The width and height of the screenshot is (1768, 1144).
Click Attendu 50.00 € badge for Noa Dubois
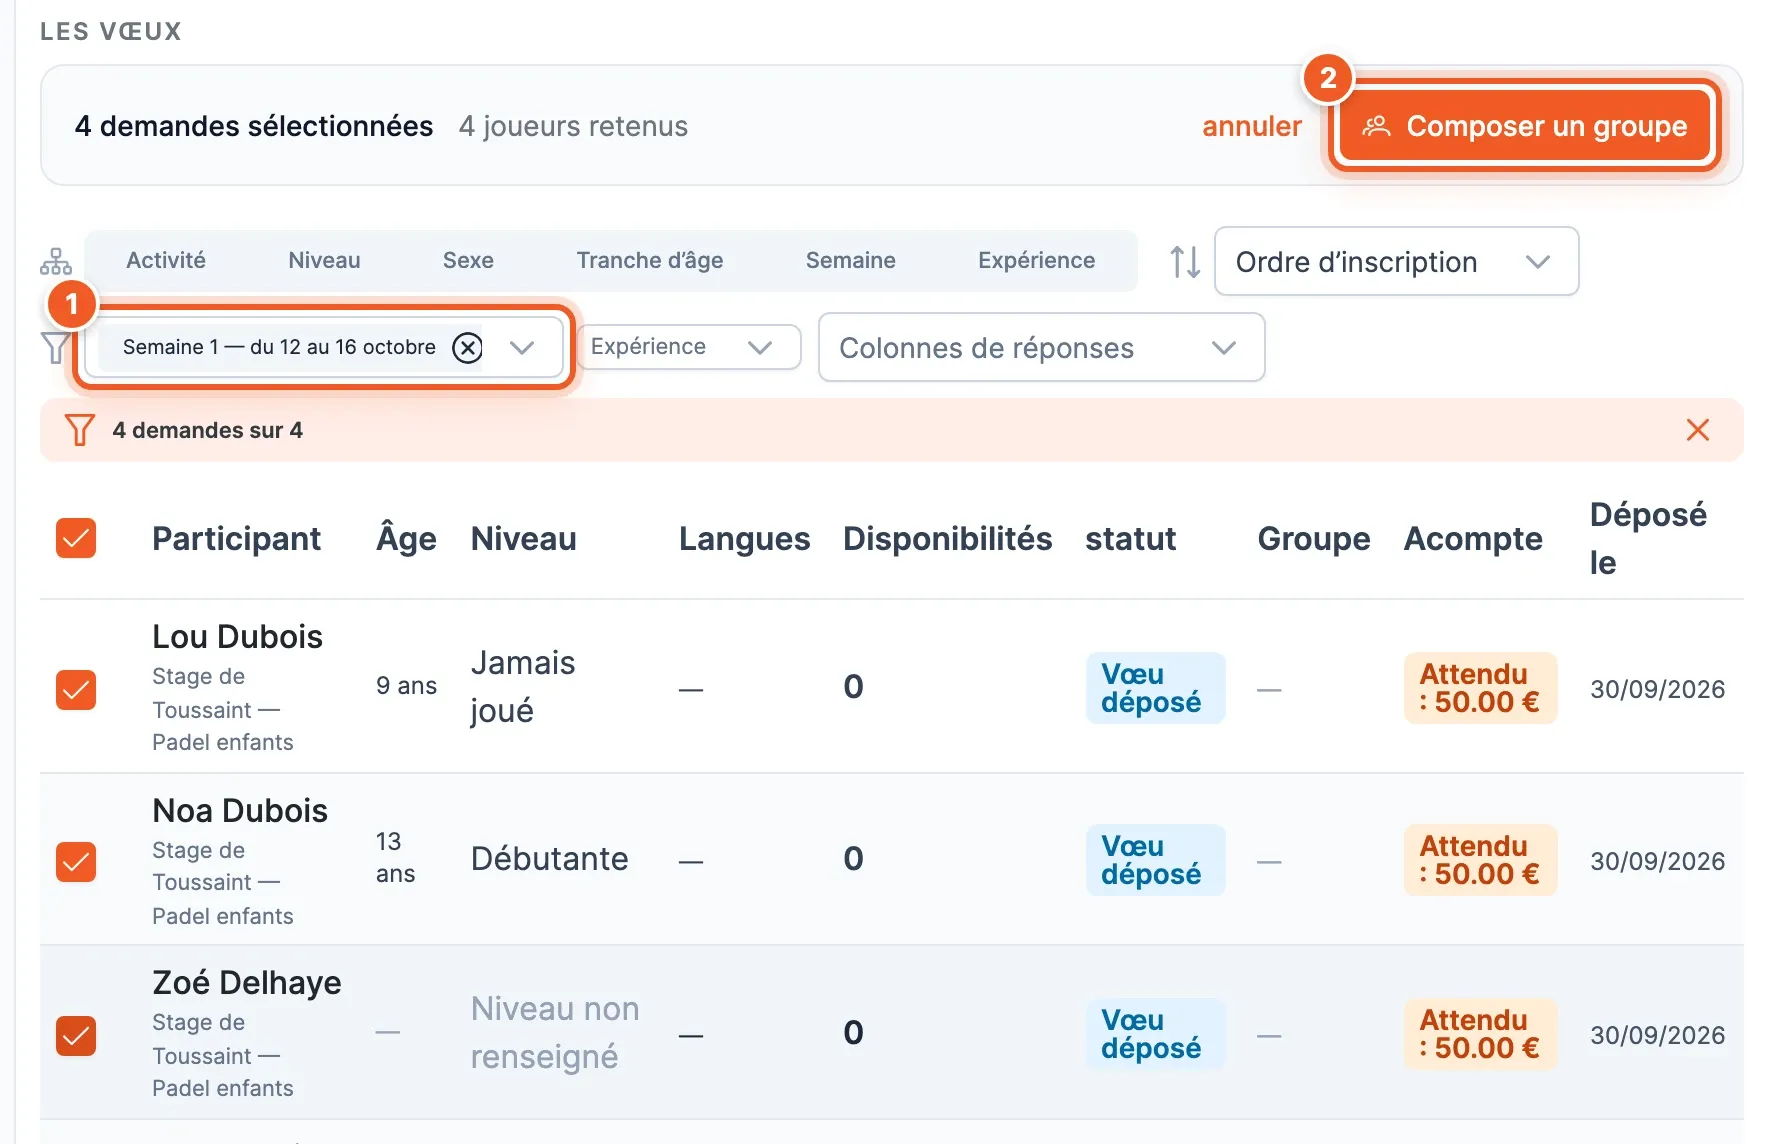click(x=1480, y=860)
